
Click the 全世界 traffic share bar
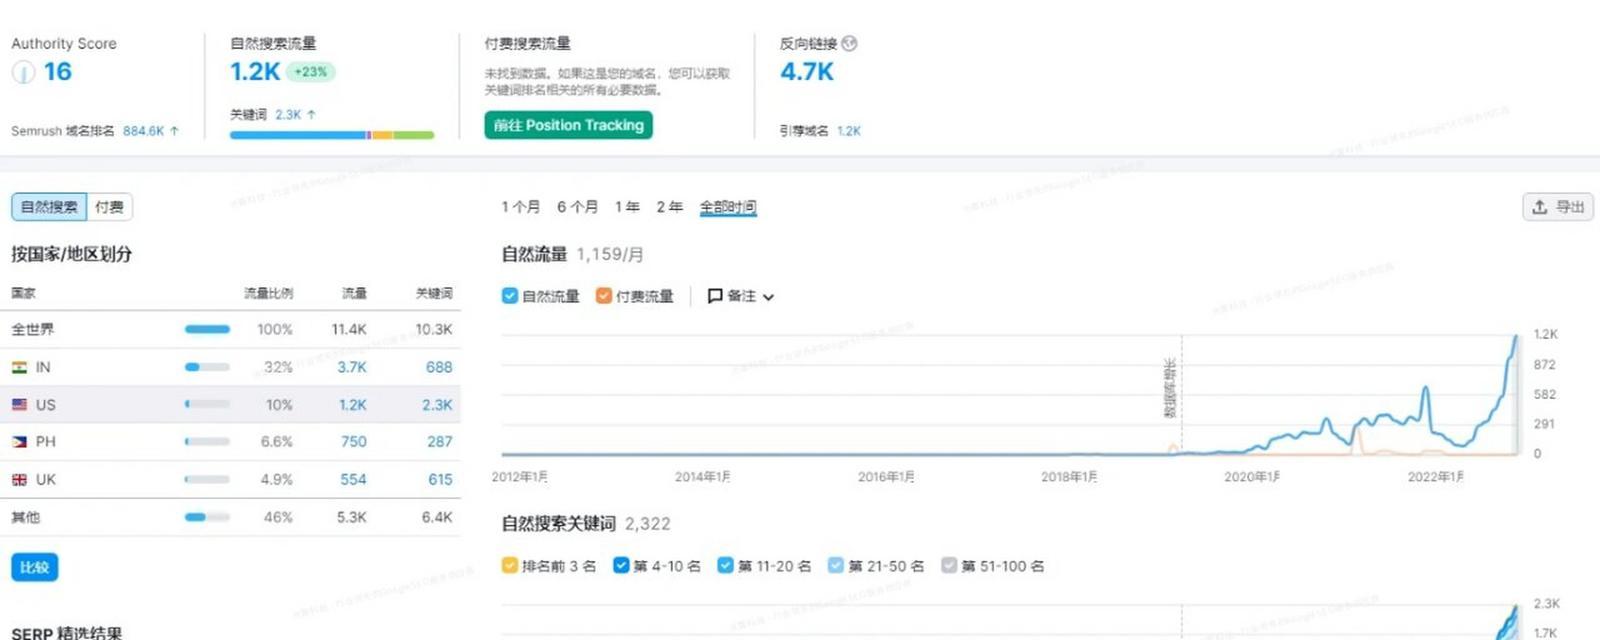[207, 329]
